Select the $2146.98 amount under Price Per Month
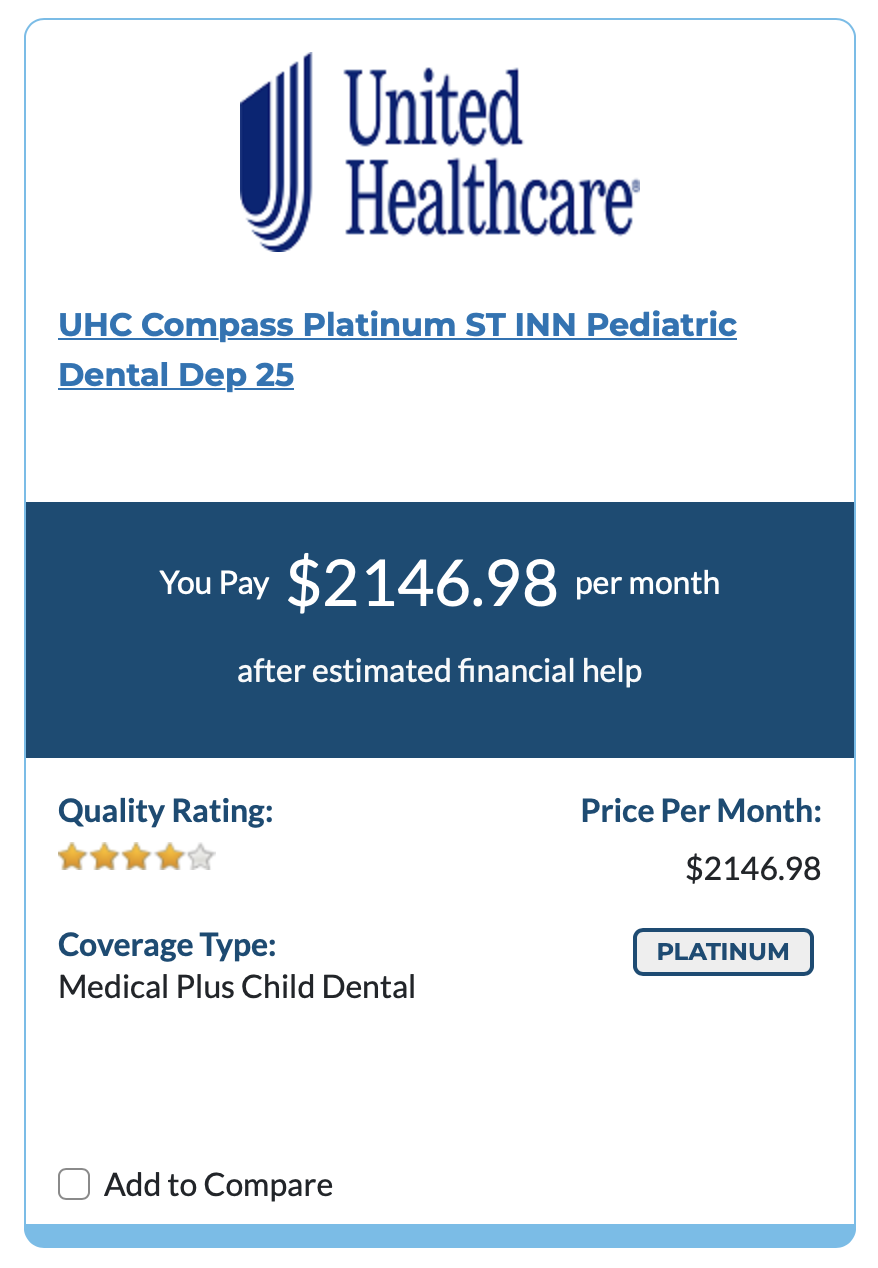 pos(753,869)
